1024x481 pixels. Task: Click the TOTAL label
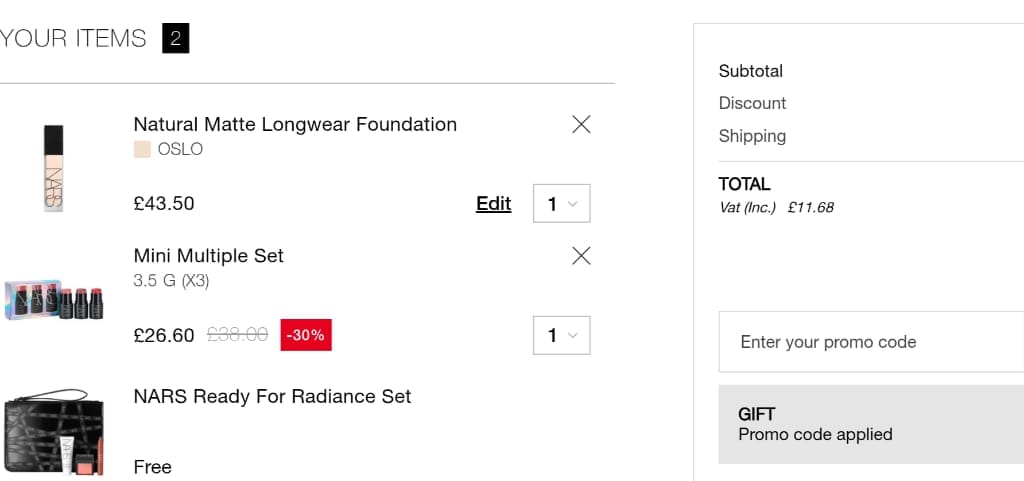pos(744,184)
